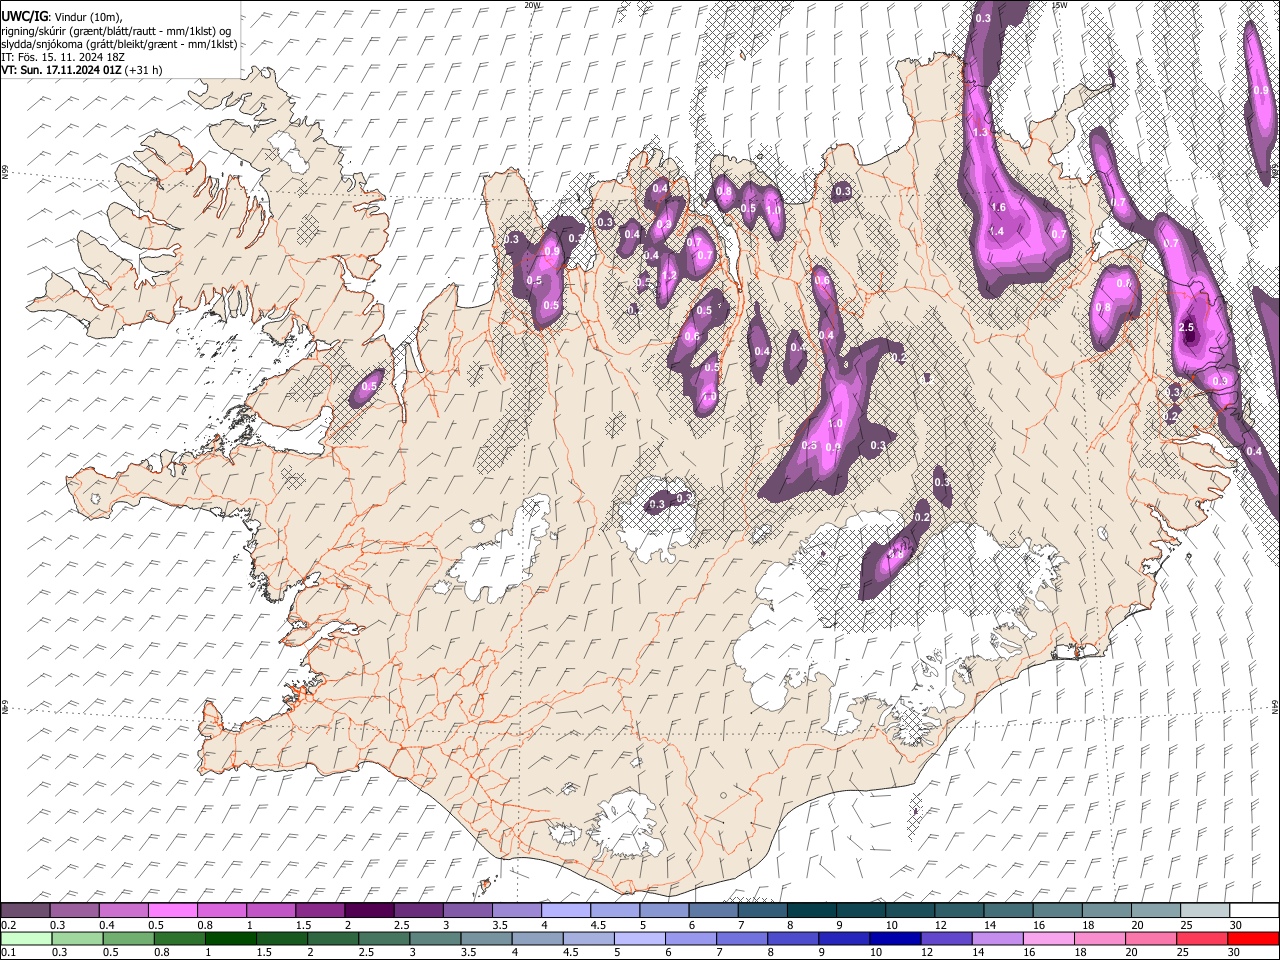Click the '(+31 h)' forecast offset
This screenshot has width=1280, height=960.
144,70
